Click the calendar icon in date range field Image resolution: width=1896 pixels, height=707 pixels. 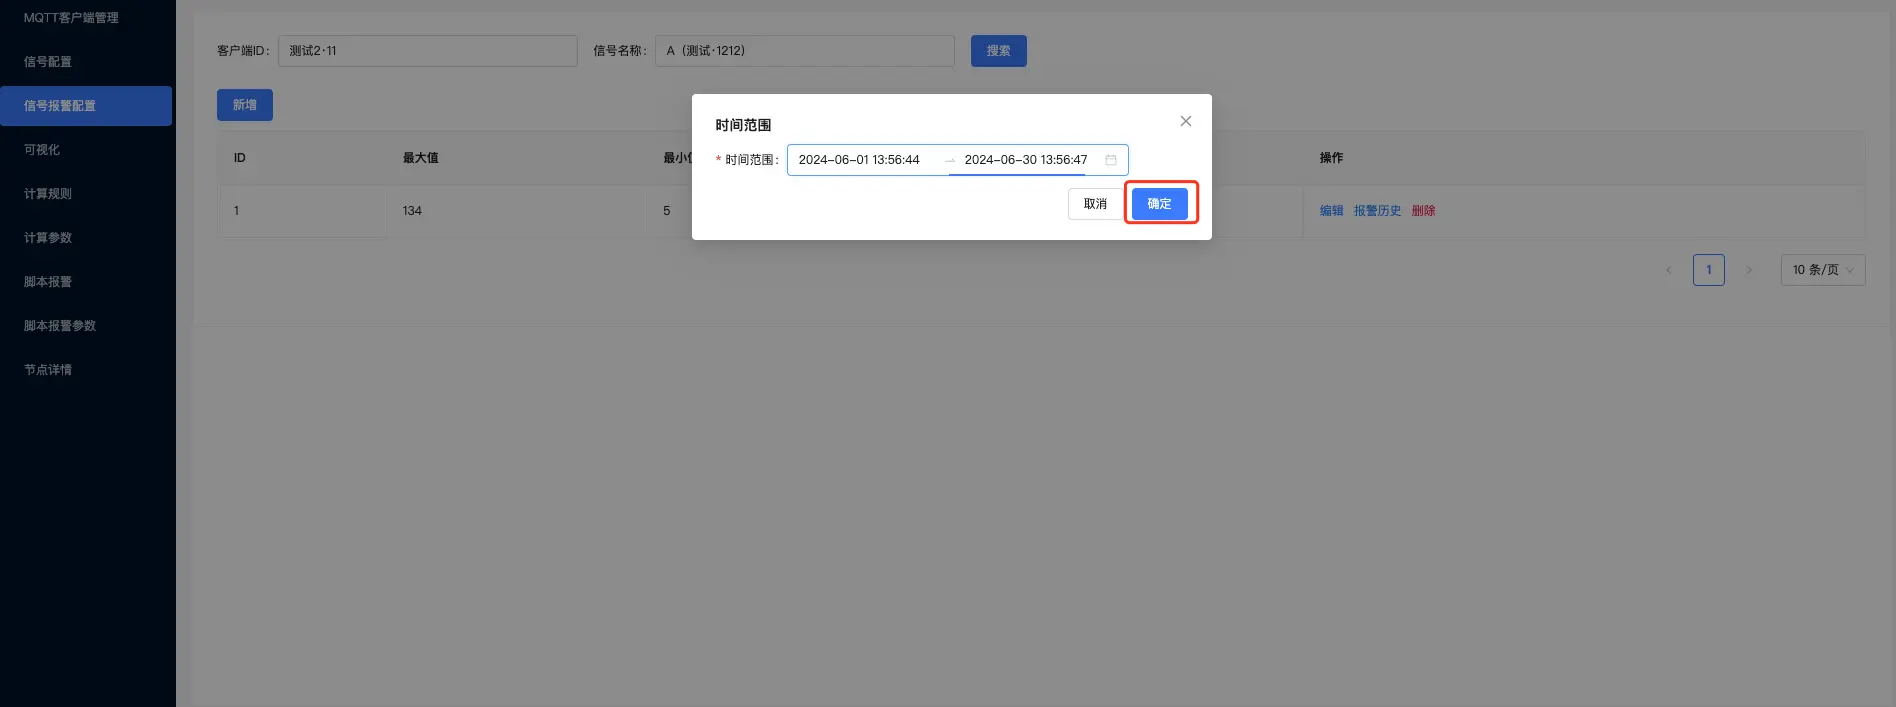coord(1110,160)
